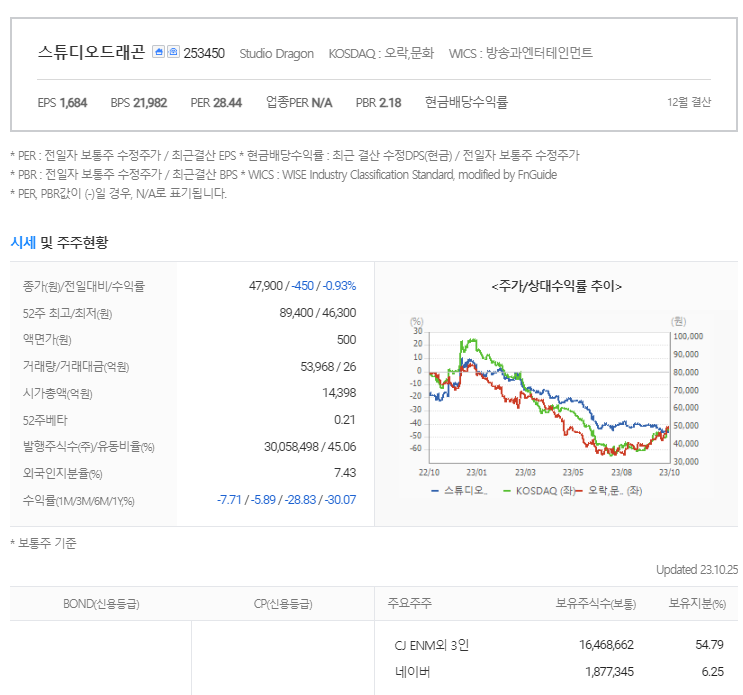Click the BOND(신용등급) column header
This screenshot has height=695, width=743.
(x=101, y=604)
